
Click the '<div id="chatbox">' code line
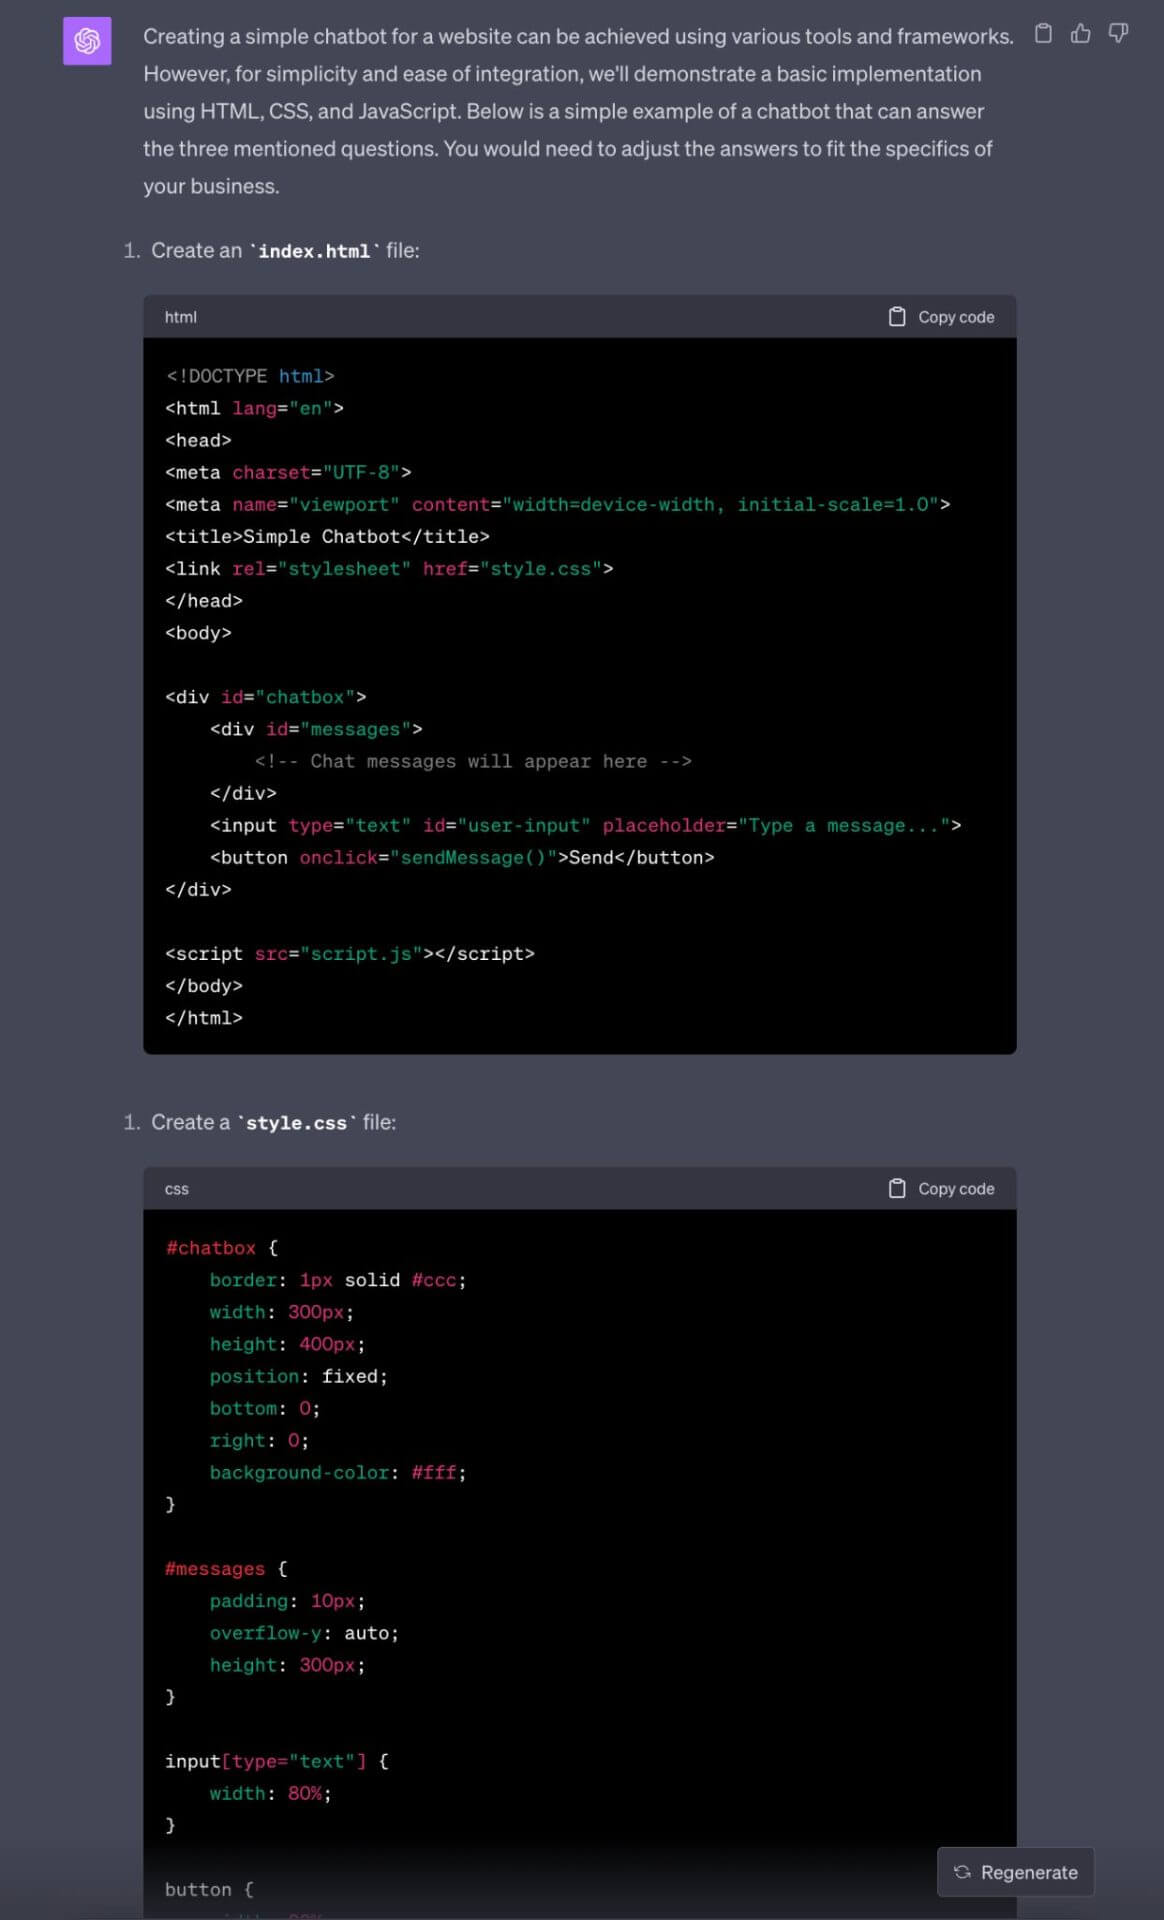(266, 697)
